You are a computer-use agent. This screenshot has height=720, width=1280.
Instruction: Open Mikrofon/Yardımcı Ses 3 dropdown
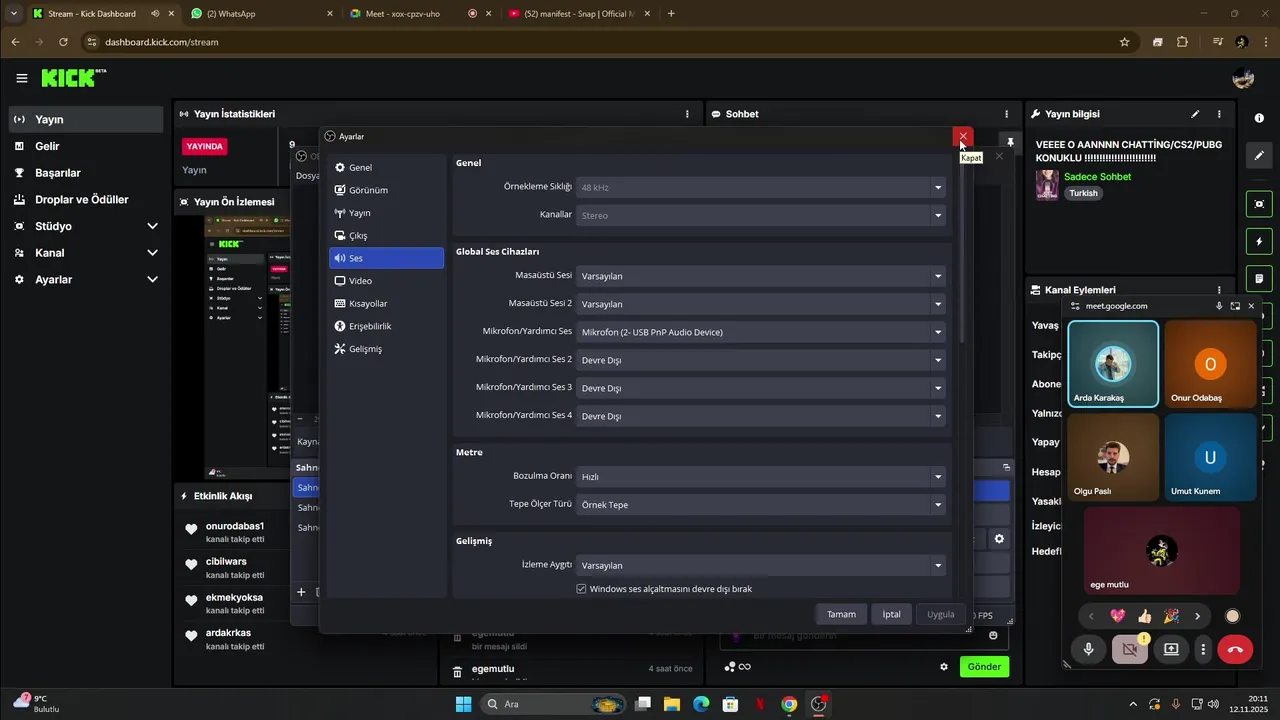tap(760, 388)
